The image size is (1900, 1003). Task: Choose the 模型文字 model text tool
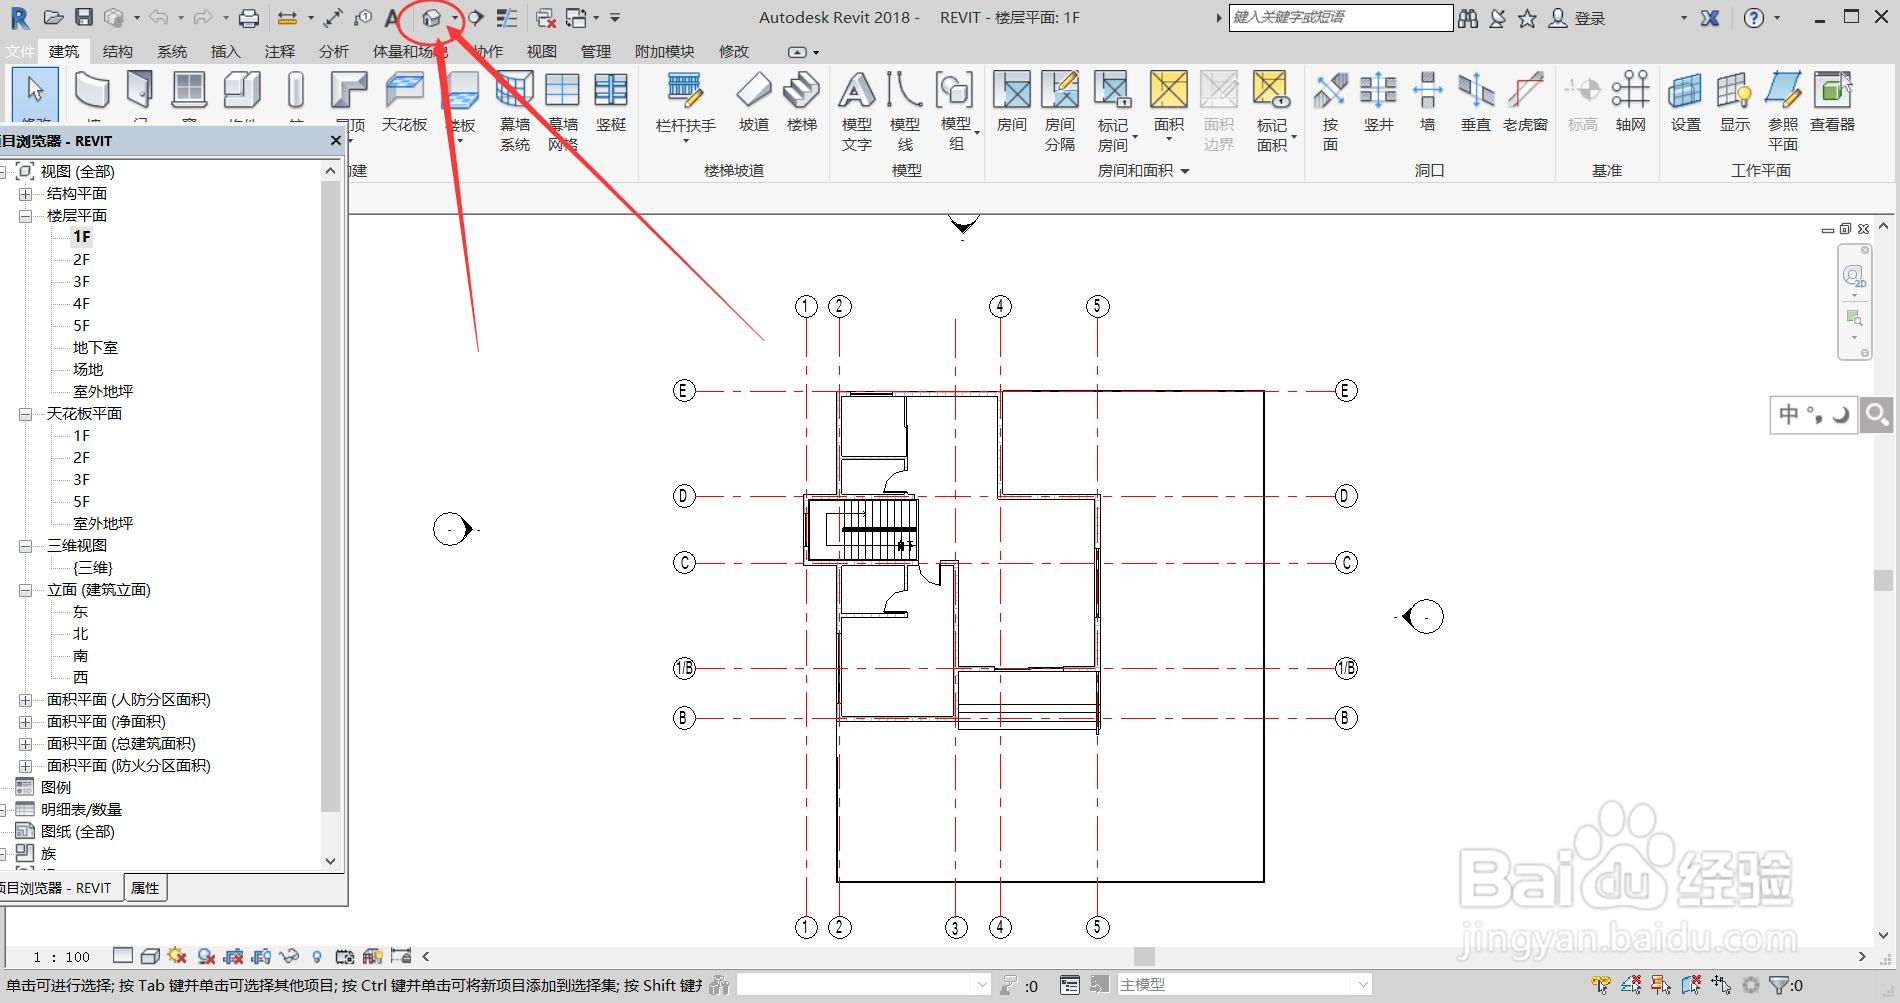pos(857,111)
